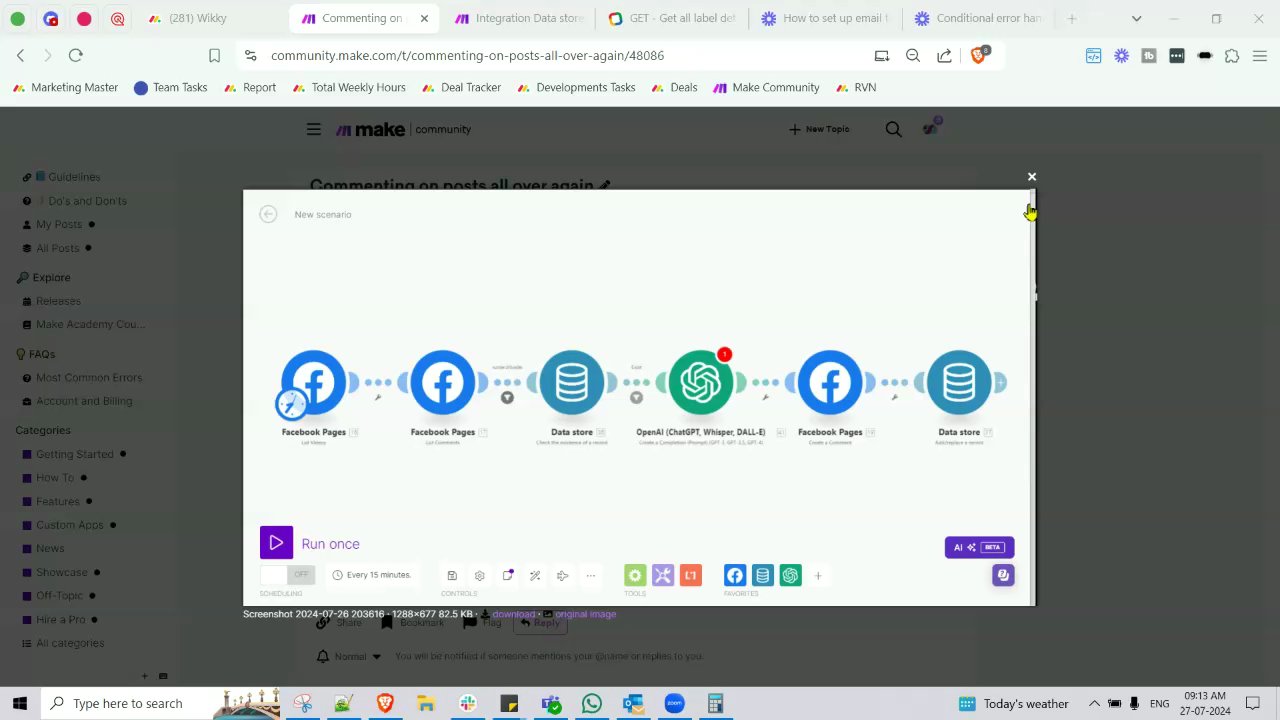Open the three-dots more controls menu
Image resolution: width=1280 pixels, height=720 pixels.
coord(590,576)
